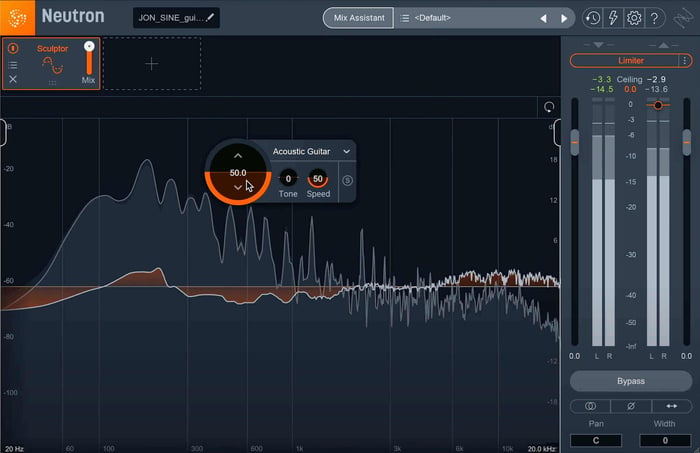
Task: Decrease the Sculptor amount with down chevron
Action: point(238,187)
